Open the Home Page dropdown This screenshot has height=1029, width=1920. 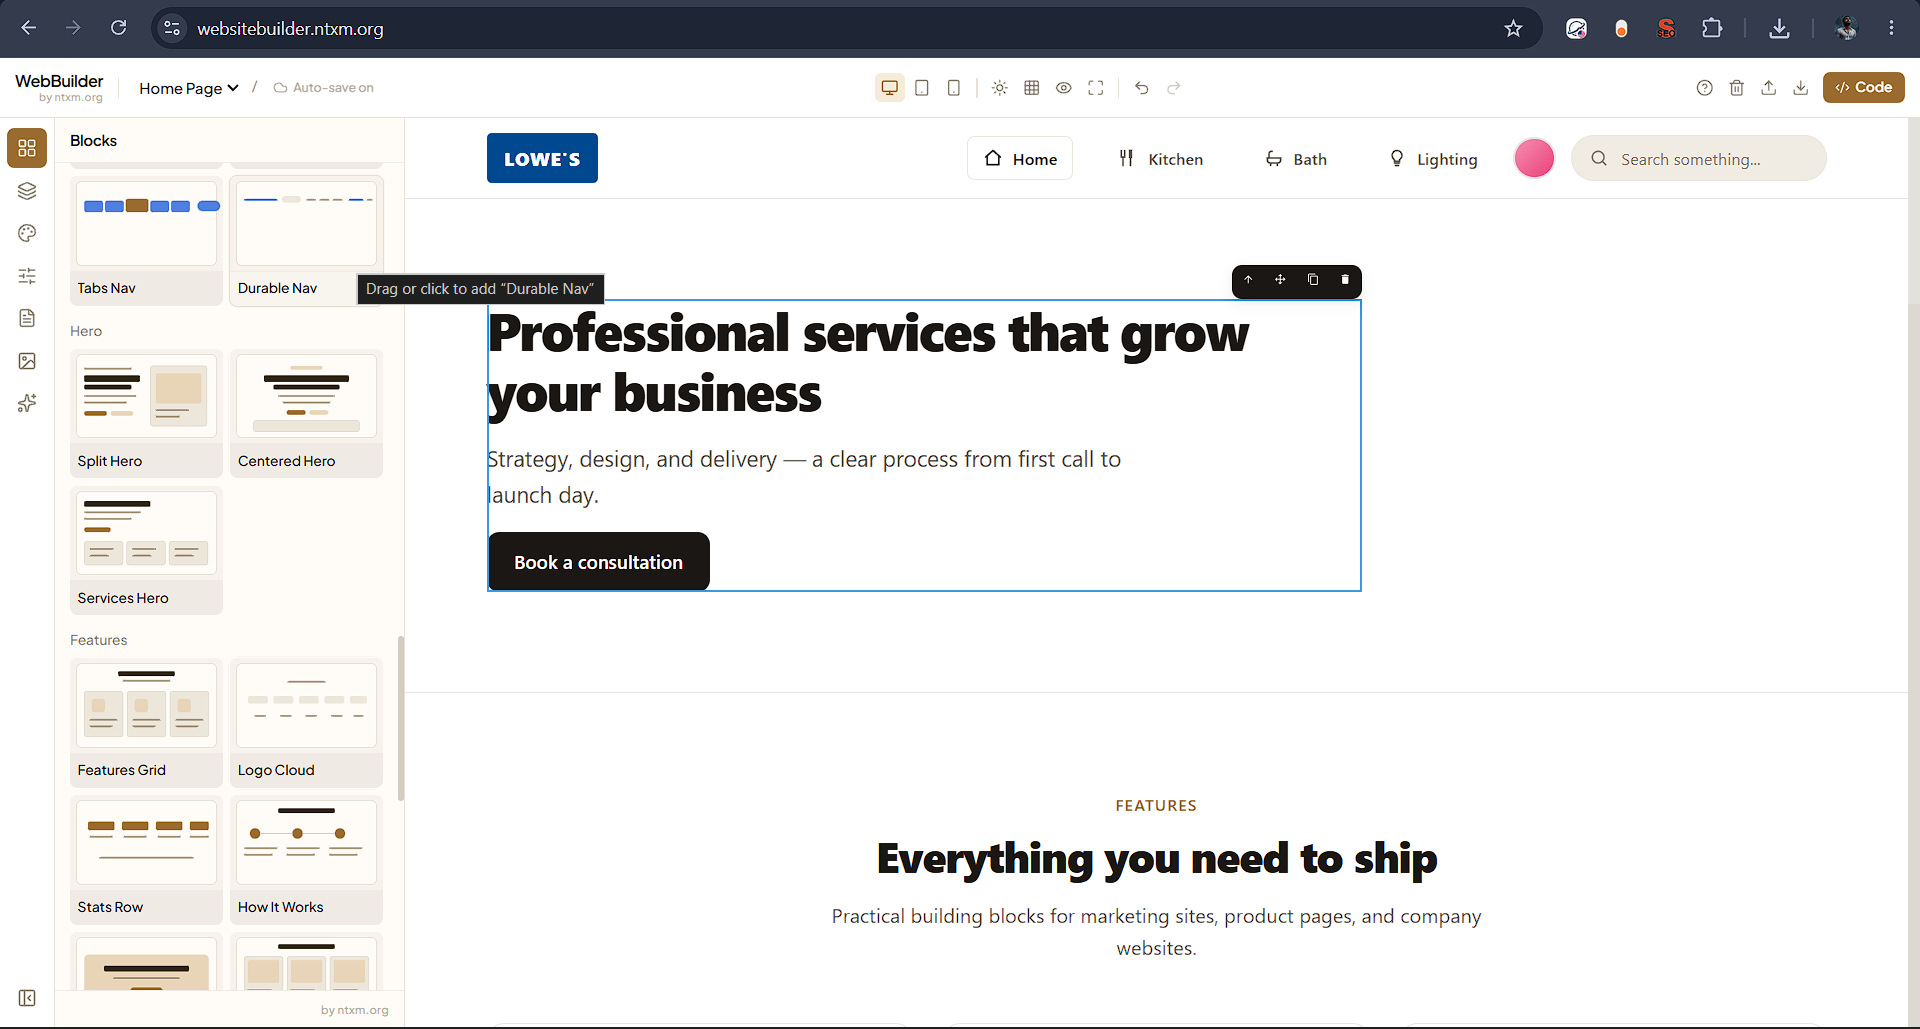tap(189, 88)
